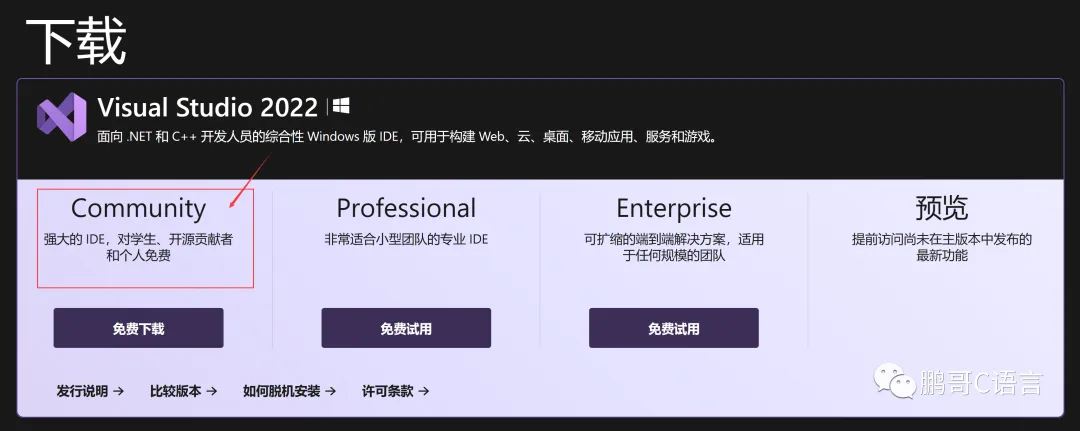
Task: Select the Visual Studio 2022 title text
Action: [207, 107]
